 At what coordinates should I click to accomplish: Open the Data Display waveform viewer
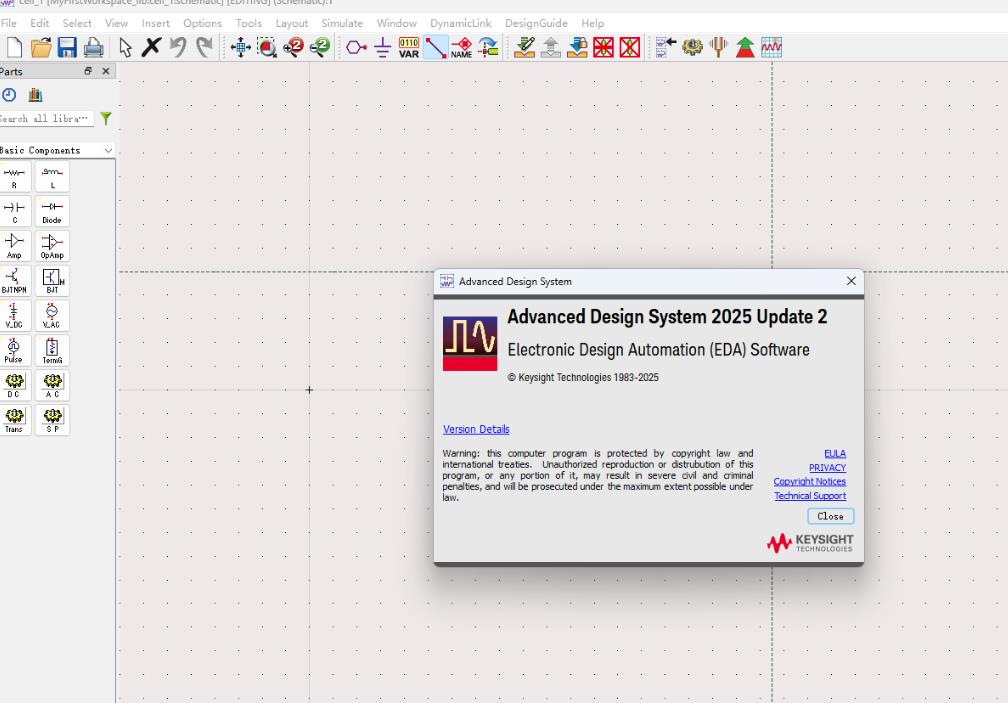point(771,46)
